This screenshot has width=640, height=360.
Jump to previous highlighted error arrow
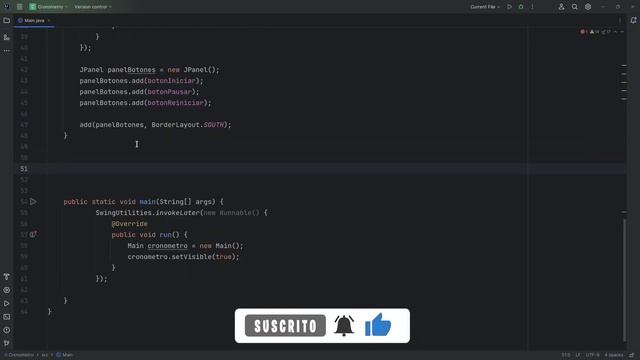pos(616,32)
